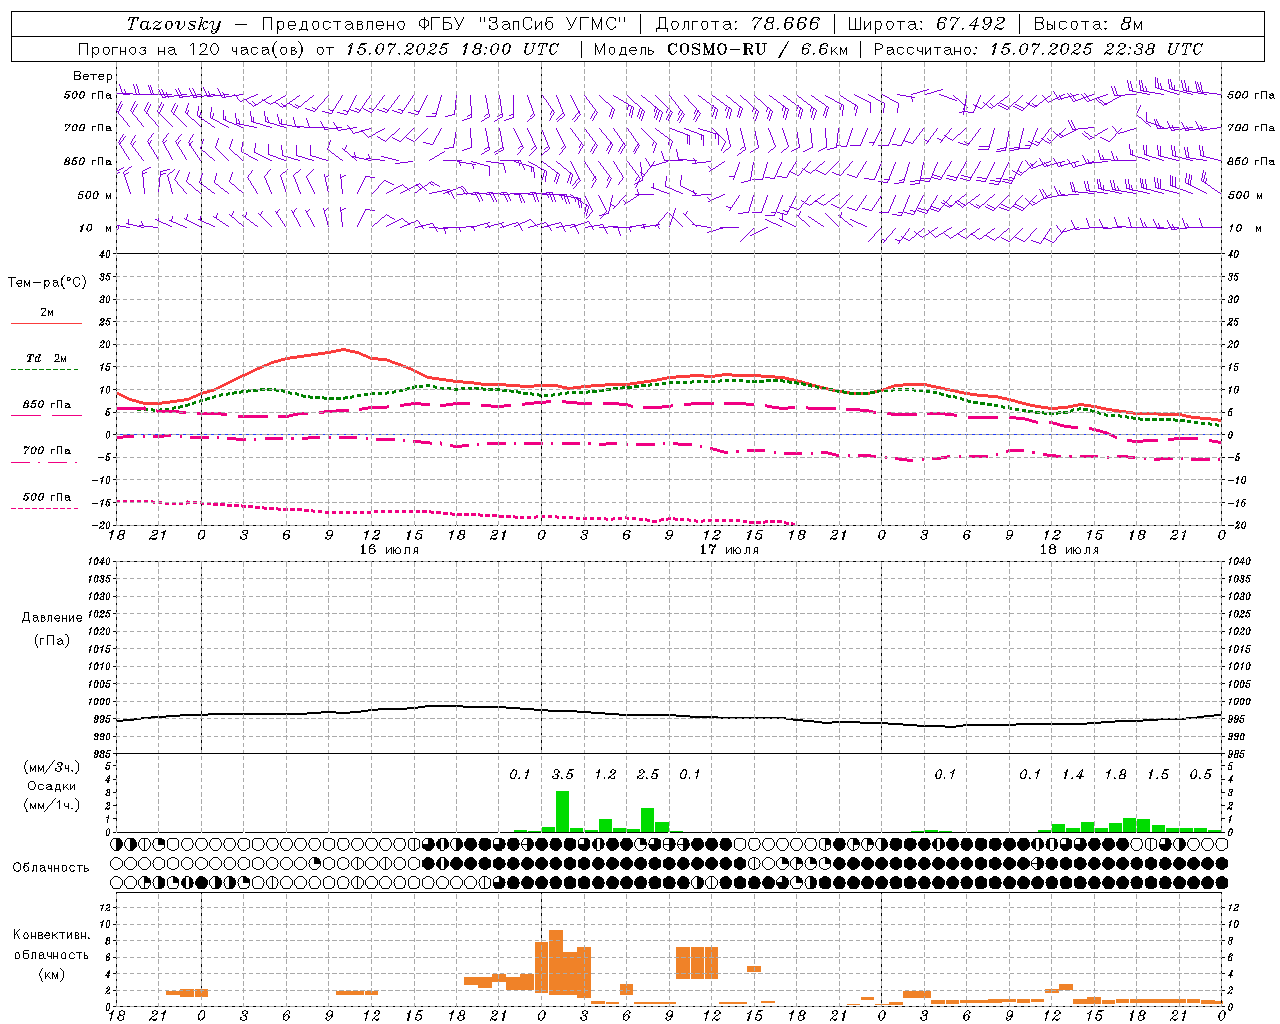Click the forecast start 15.07.2025 18:00 UTC
The height and width of the screenshot is (1024, 1280).
pos(452,49)
